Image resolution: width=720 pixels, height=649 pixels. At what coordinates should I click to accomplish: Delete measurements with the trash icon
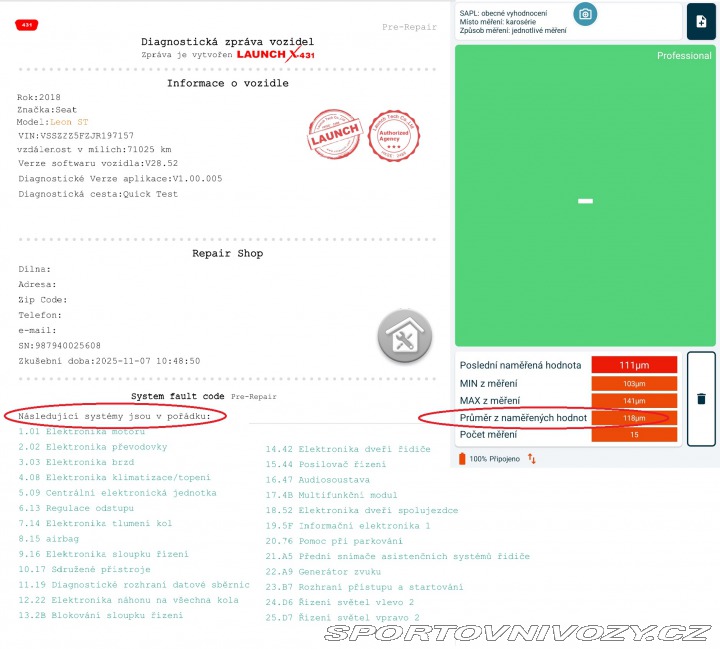click(701, 398)
